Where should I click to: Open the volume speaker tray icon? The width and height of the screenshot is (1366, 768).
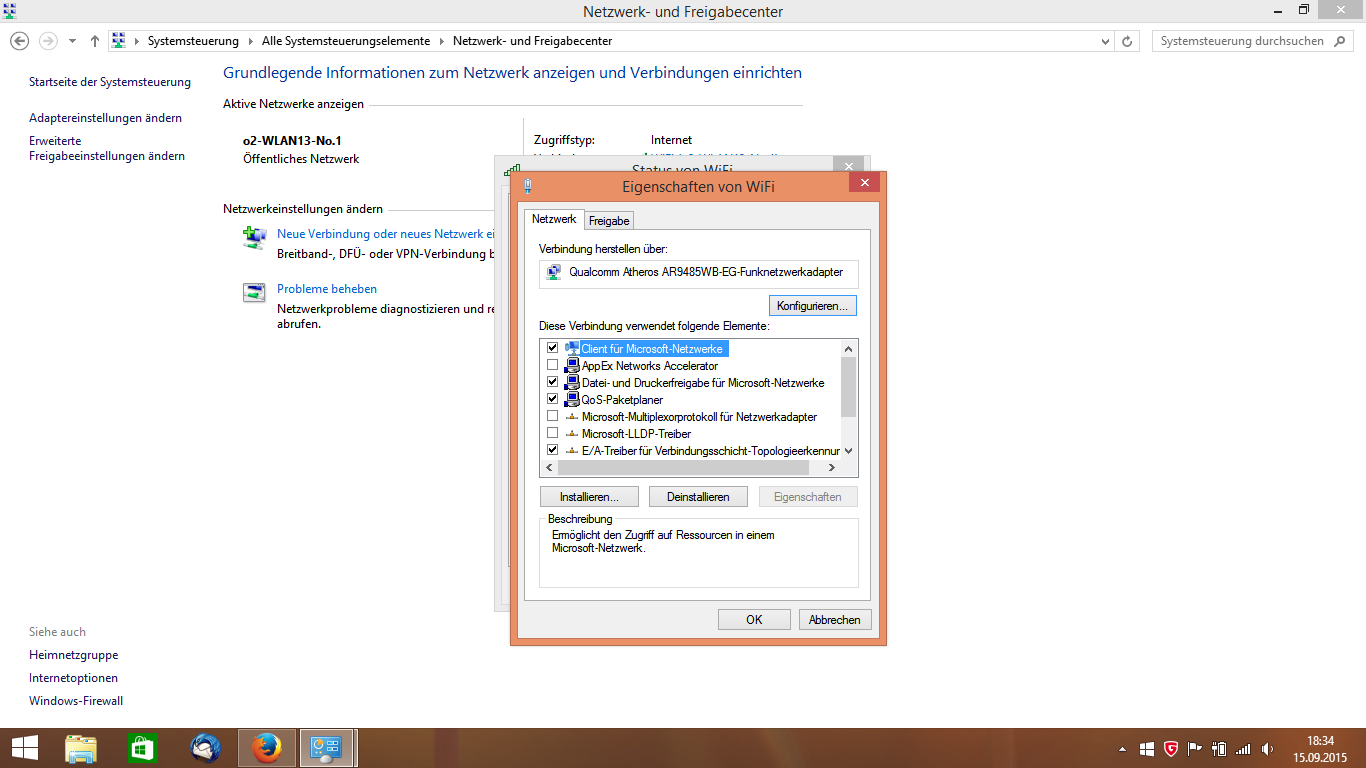(x=1268, y=748)
